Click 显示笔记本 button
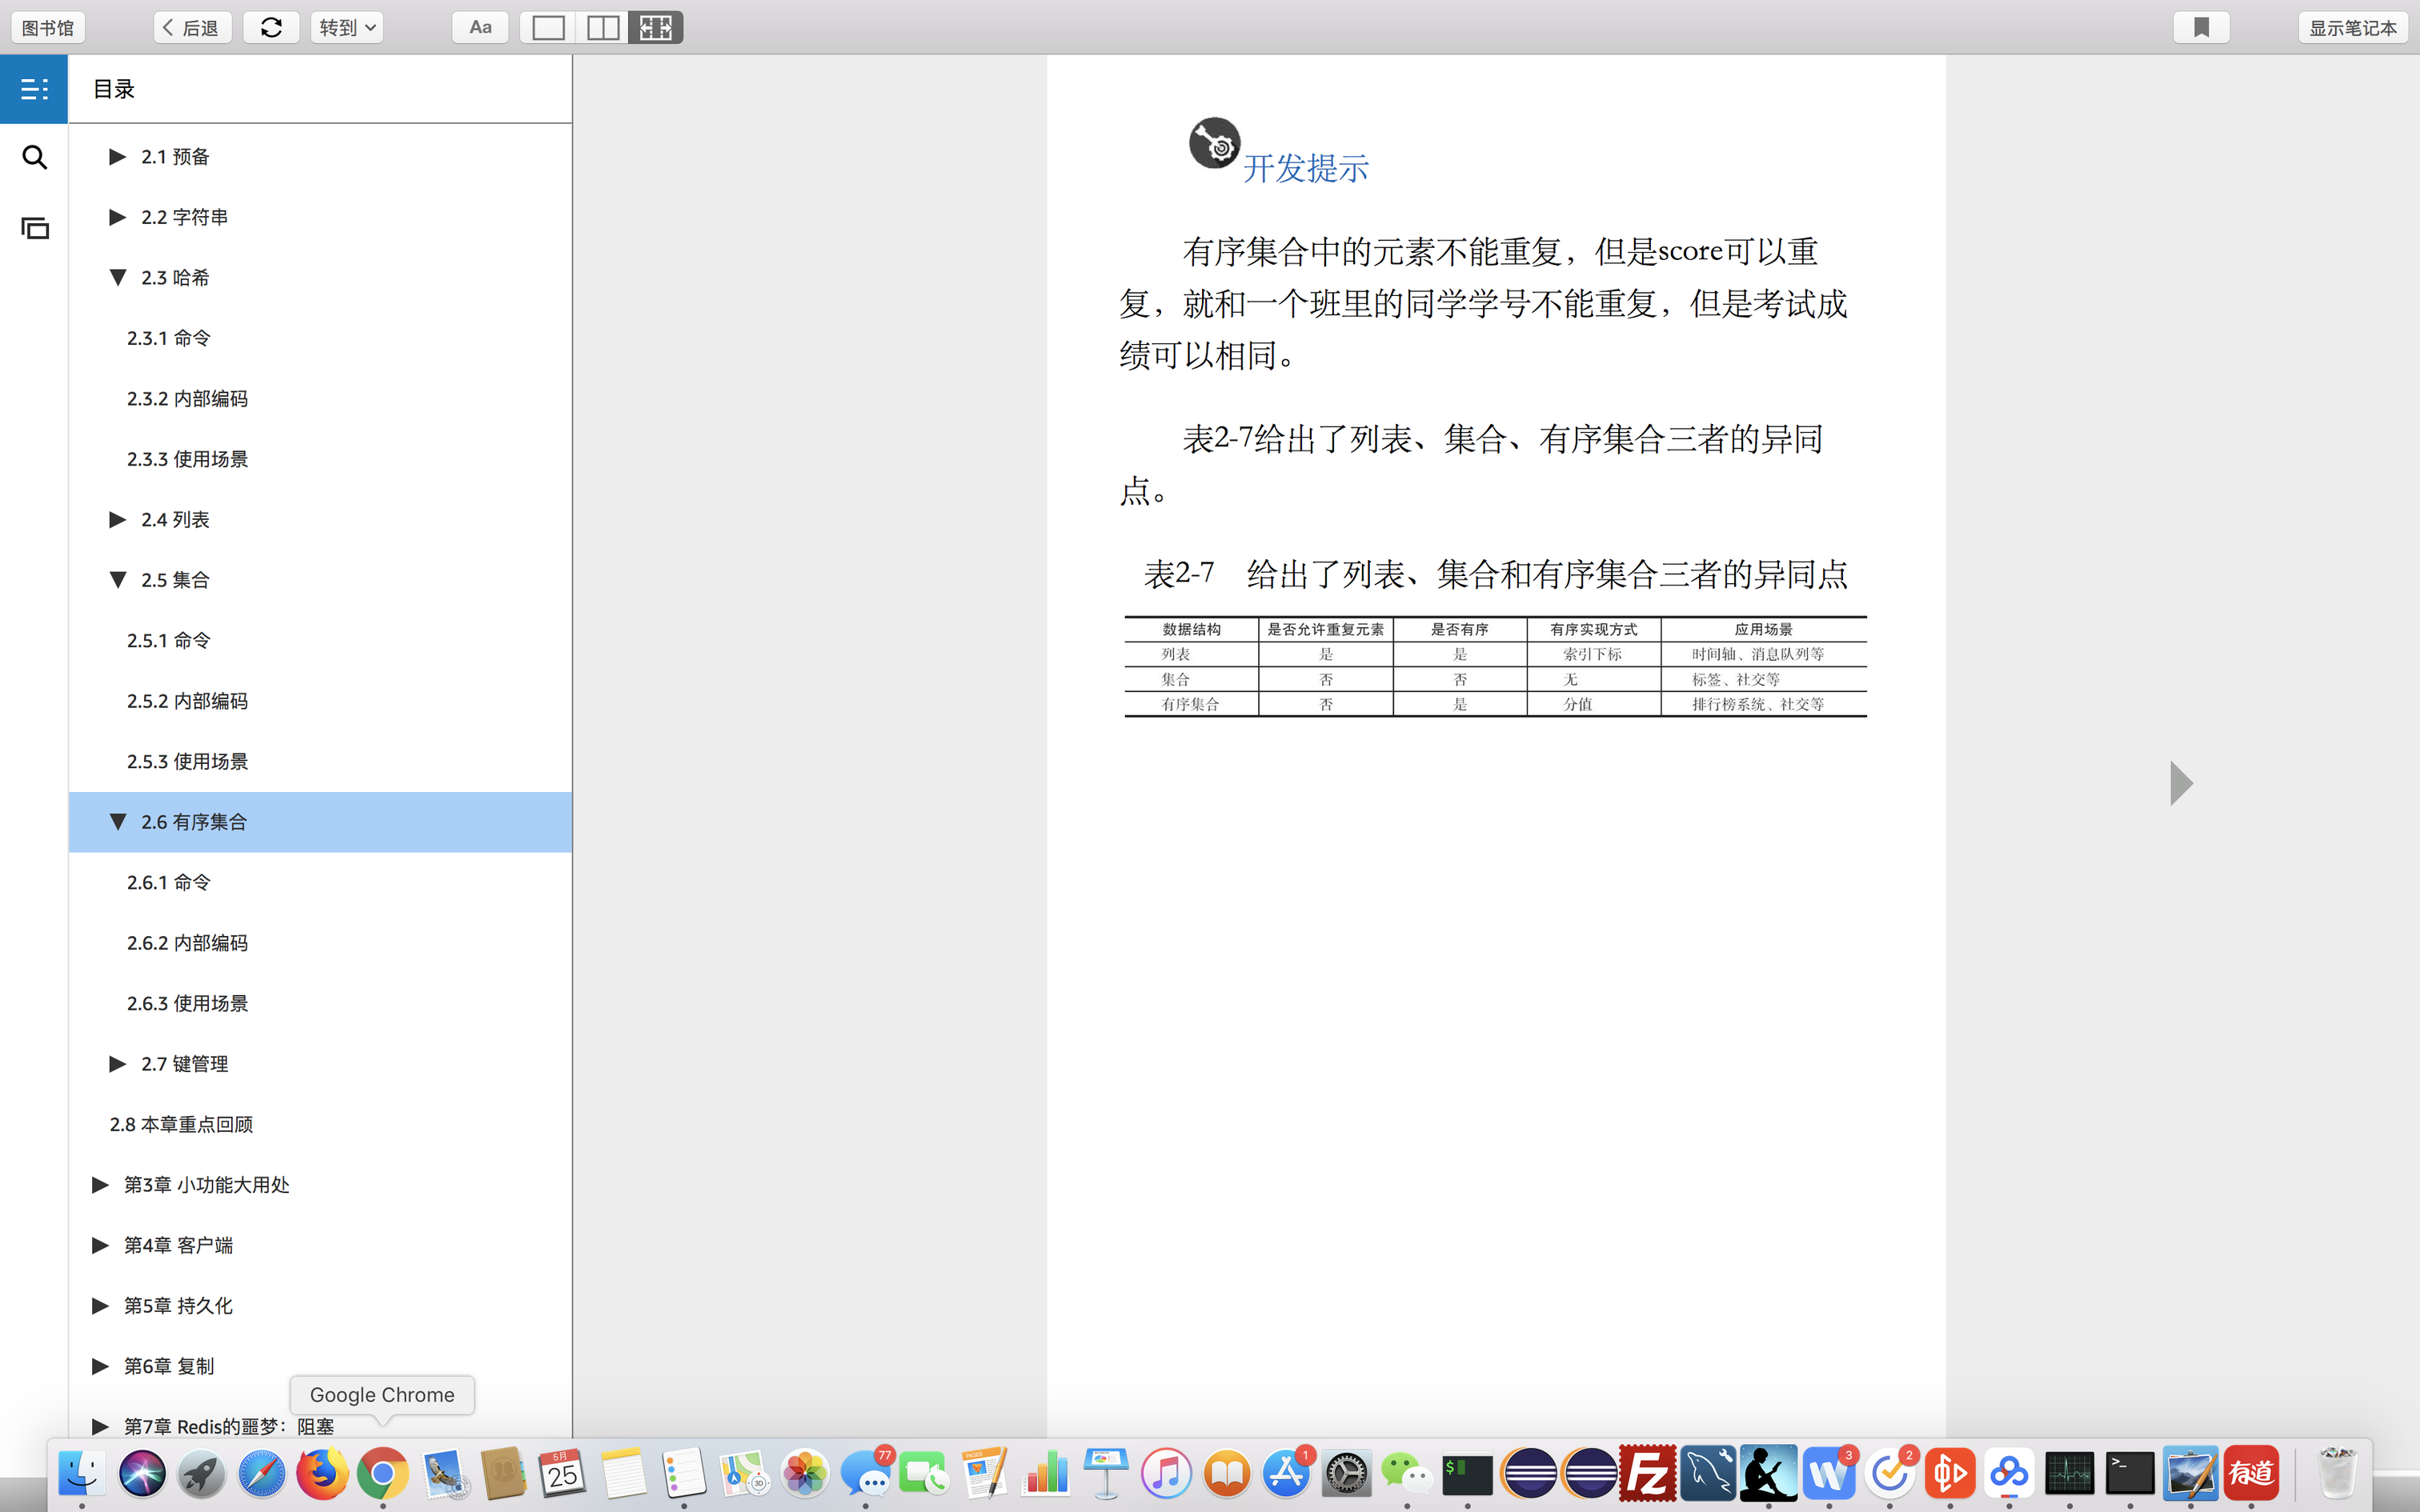Image resolution: width=2420 pixels, height=1512 pixels. pos(2351,27)
